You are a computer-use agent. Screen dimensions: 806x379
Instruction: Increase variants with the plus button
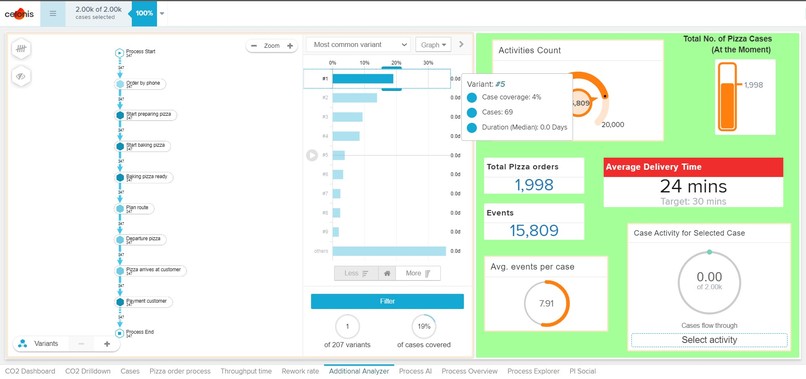pyautogui.click(x=107, y=344)
